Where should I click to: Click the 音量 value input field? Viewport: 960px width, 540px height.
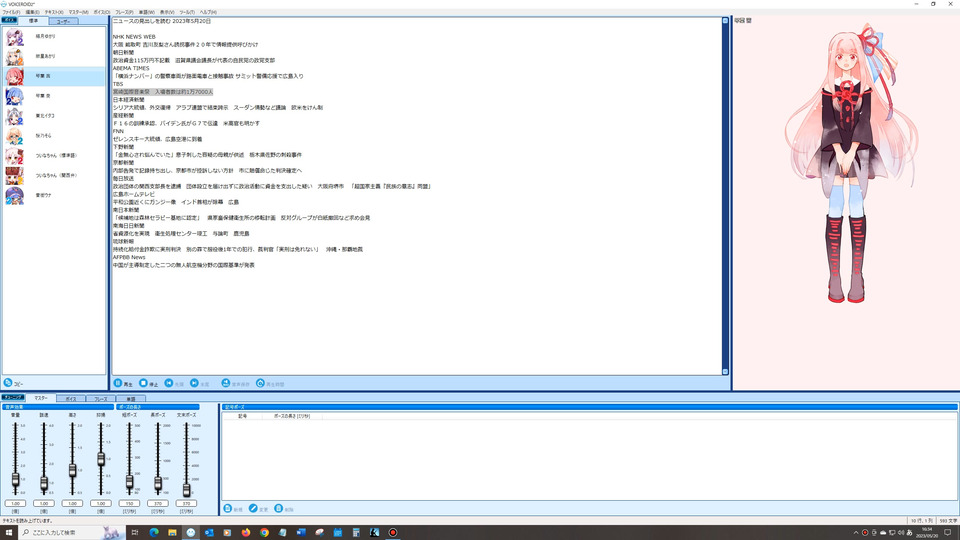pyautogui.click(x=15, y=503)
